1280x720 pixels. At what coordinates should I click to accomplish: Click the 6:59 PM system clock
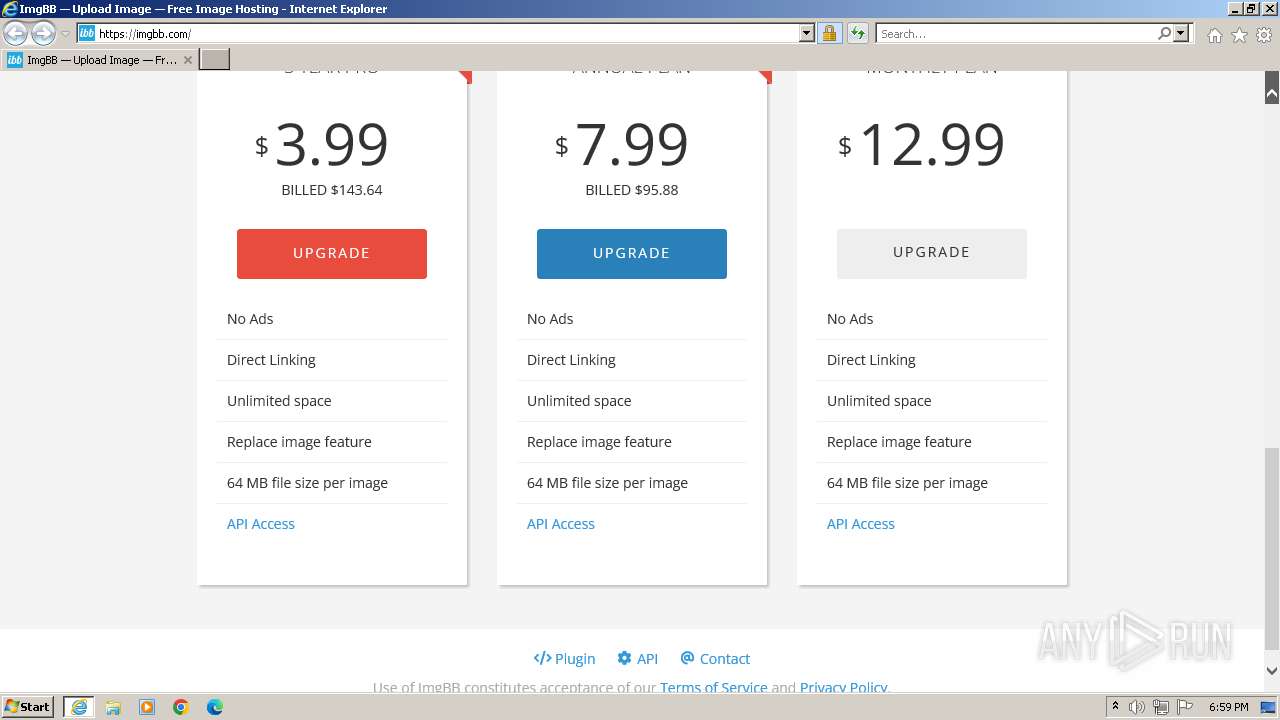point(1228,707)
